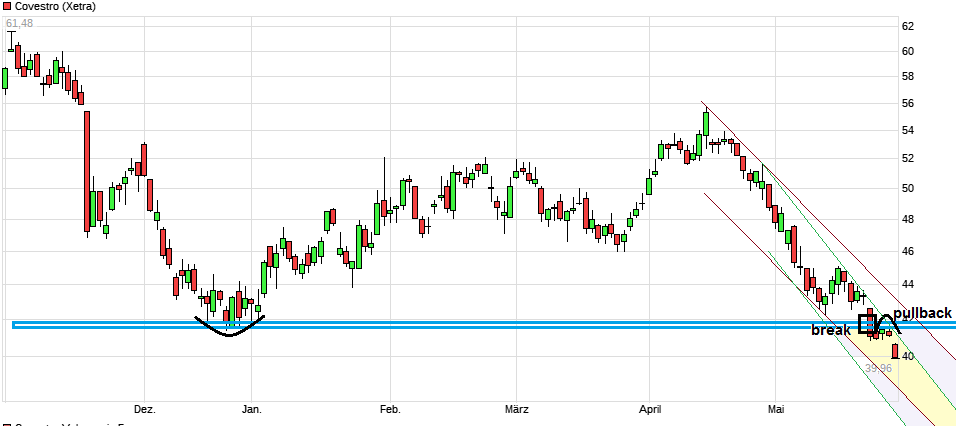Click the 39,96 low price label

pyautogui.click(x=878, y=368)
